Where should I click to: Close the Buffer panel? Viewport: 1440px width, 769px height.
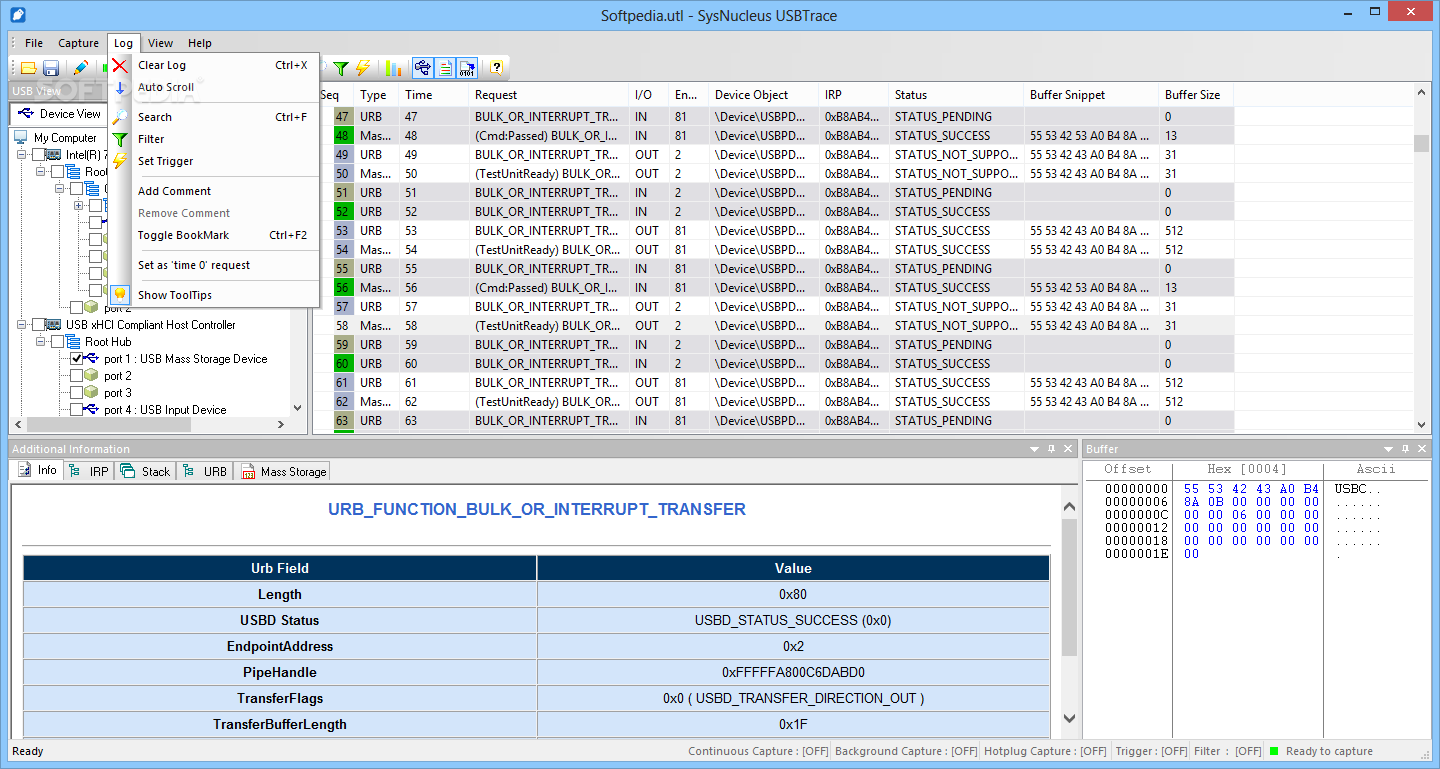tap(1421, 449)
